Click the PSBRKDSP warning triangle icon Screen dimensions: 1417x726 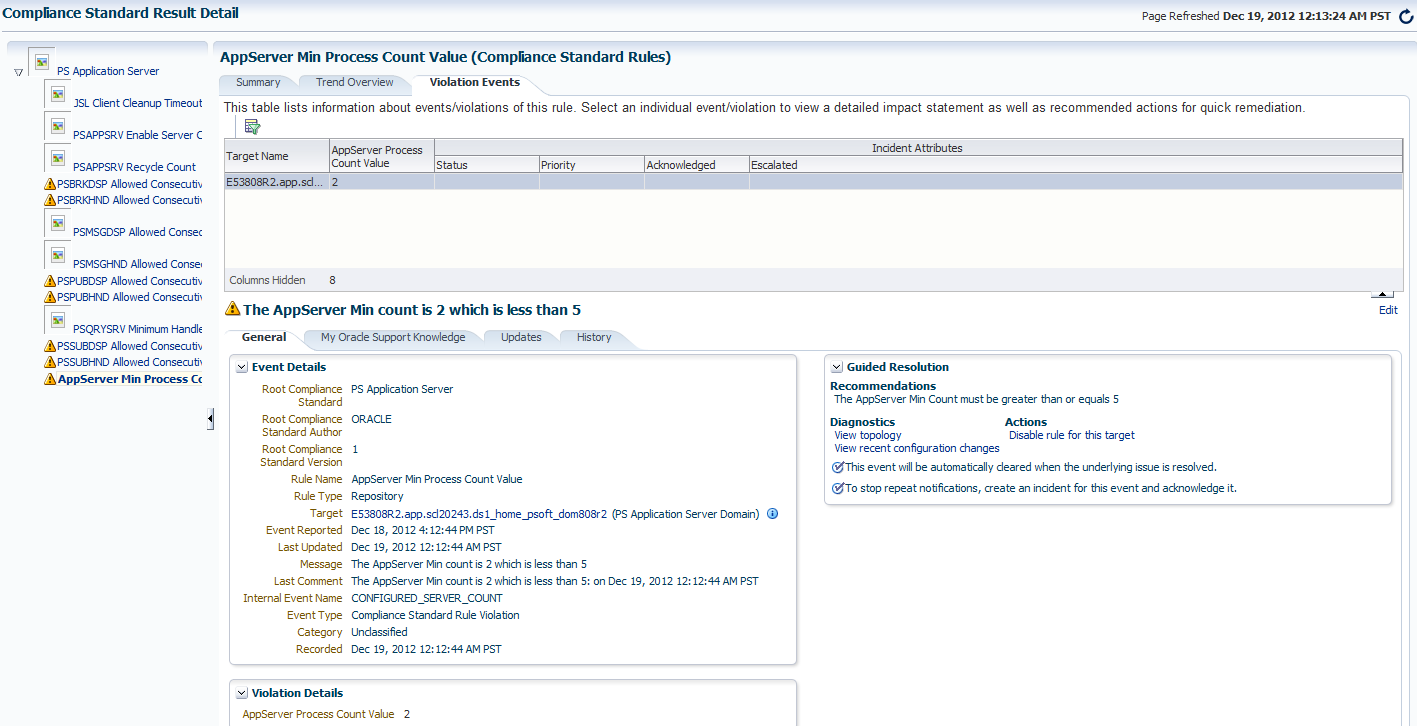tap(50, 184)
